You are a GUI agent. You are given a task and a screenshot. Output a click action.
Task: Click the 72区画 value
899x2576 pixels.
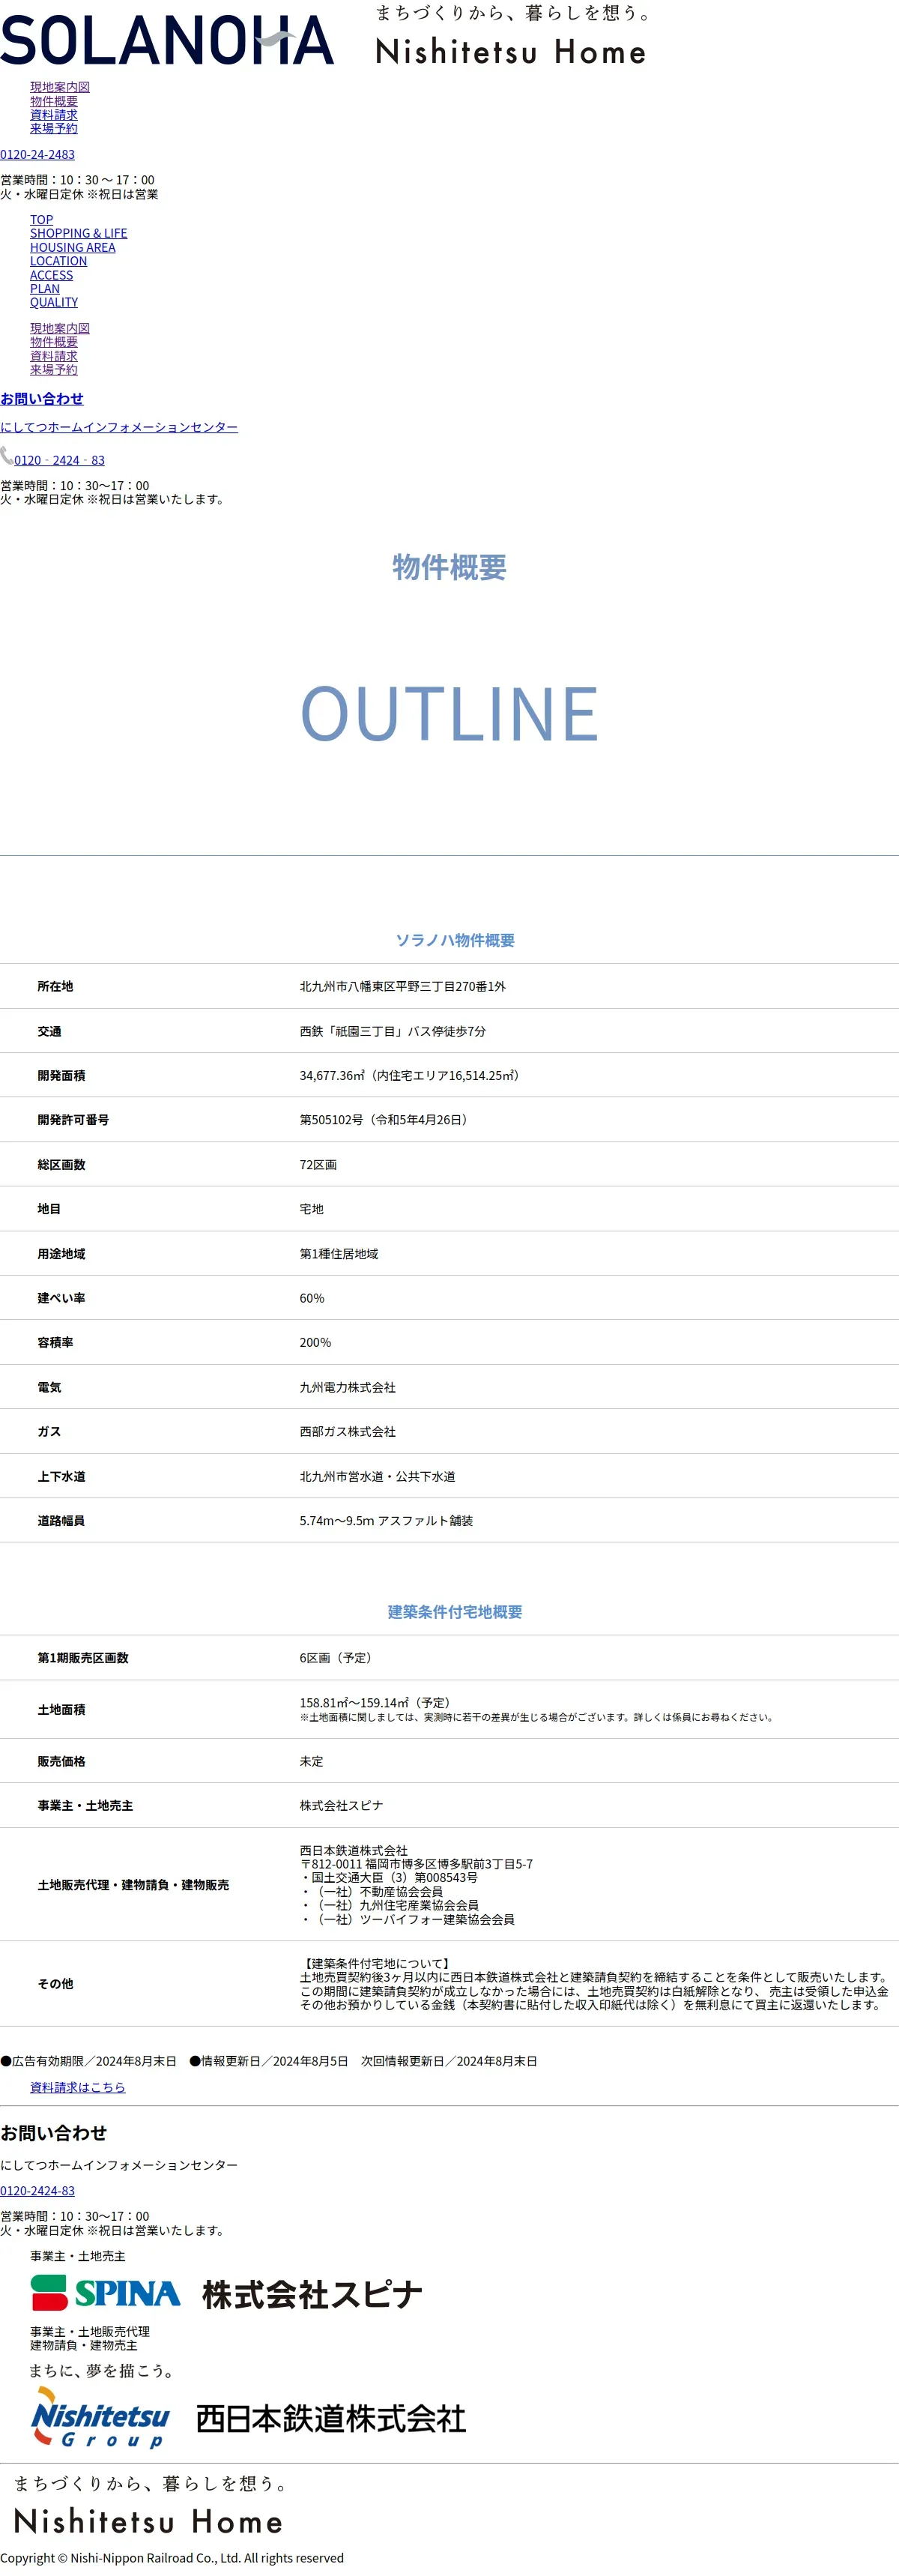[x=318, y=1165]
